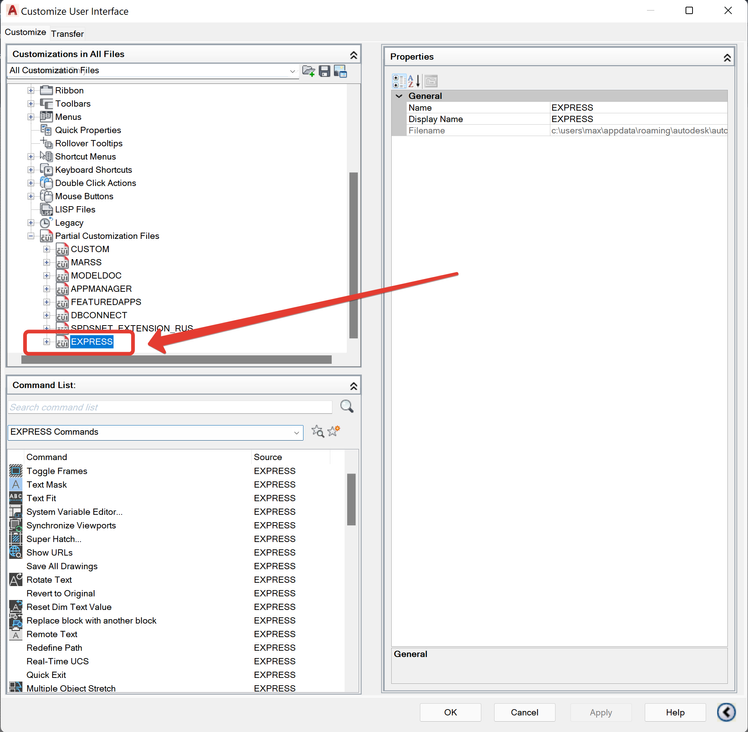Select the Quick Exit command
The height and width of the screenshot is (732, 748).
click(46, 675)
